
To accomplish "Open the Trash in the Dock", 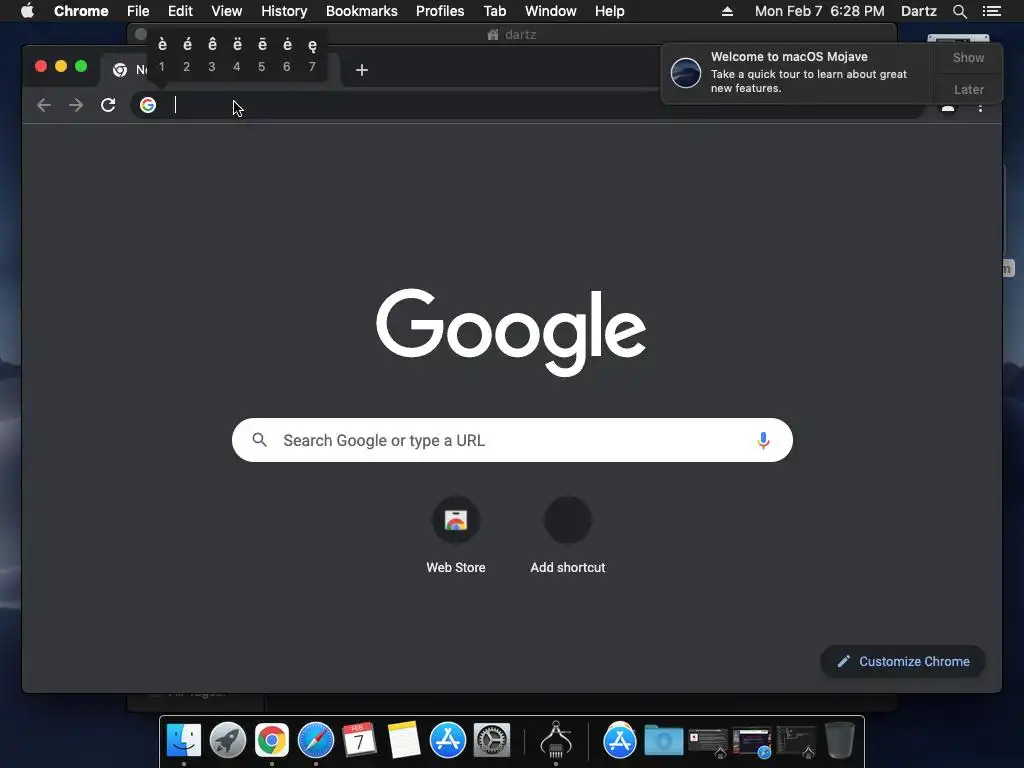I will tap(840, 741).
